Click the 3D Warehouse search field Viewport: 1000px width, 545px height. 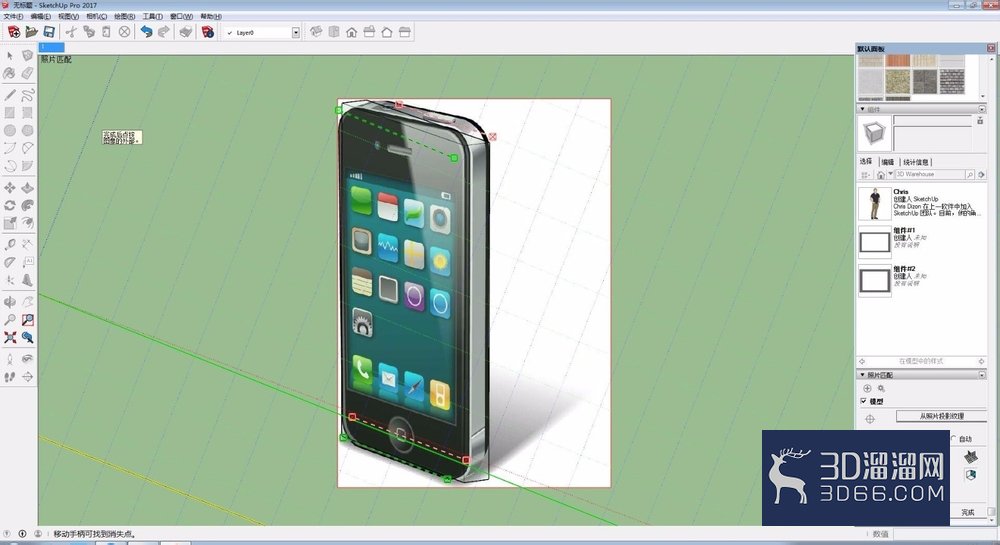tap(929, 174)
